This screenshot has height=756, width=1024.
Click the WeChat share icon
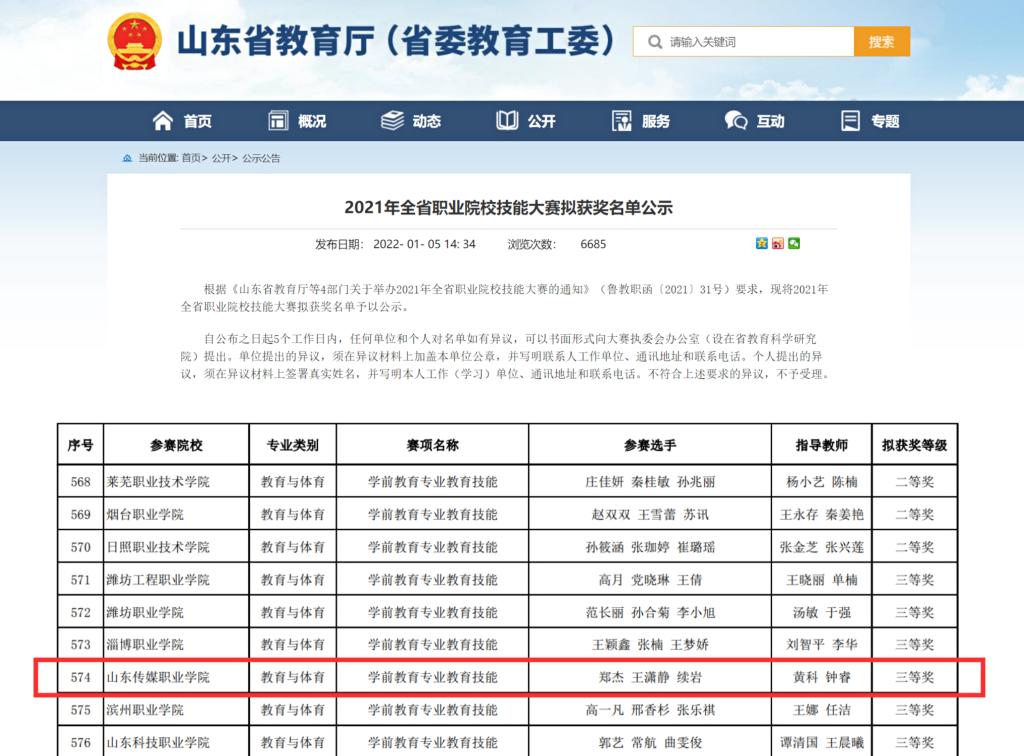794,244
